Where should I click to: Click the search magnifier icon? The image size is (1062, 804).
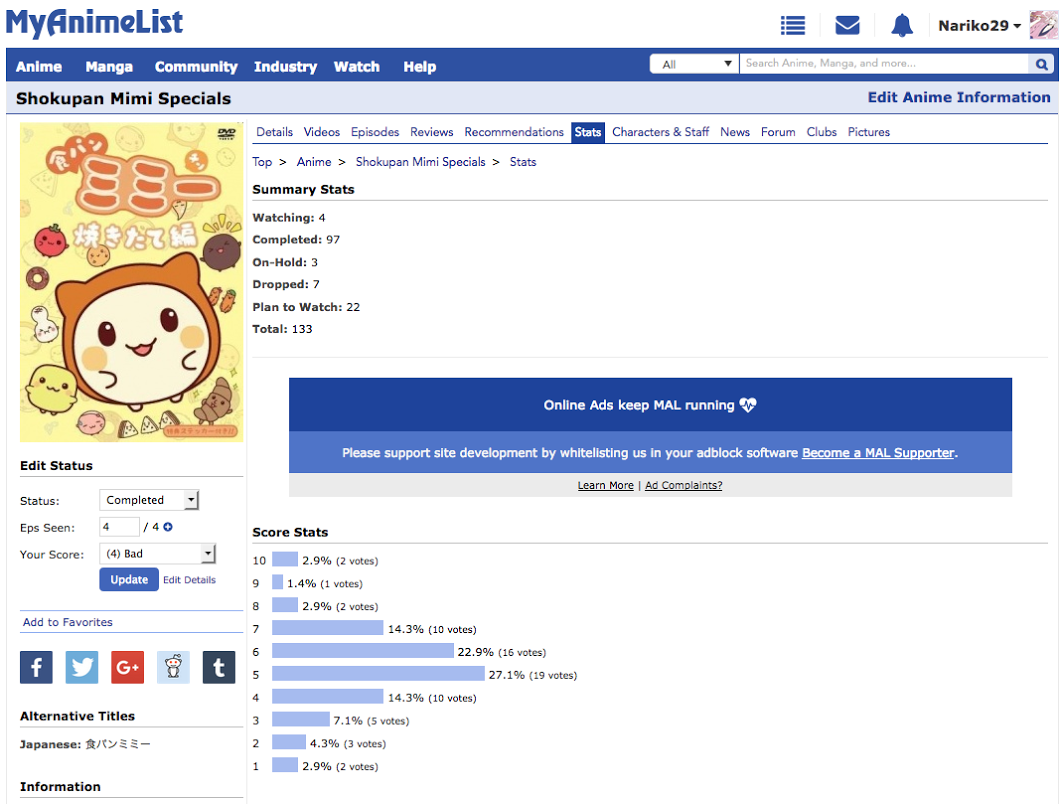pos(1041,63)
